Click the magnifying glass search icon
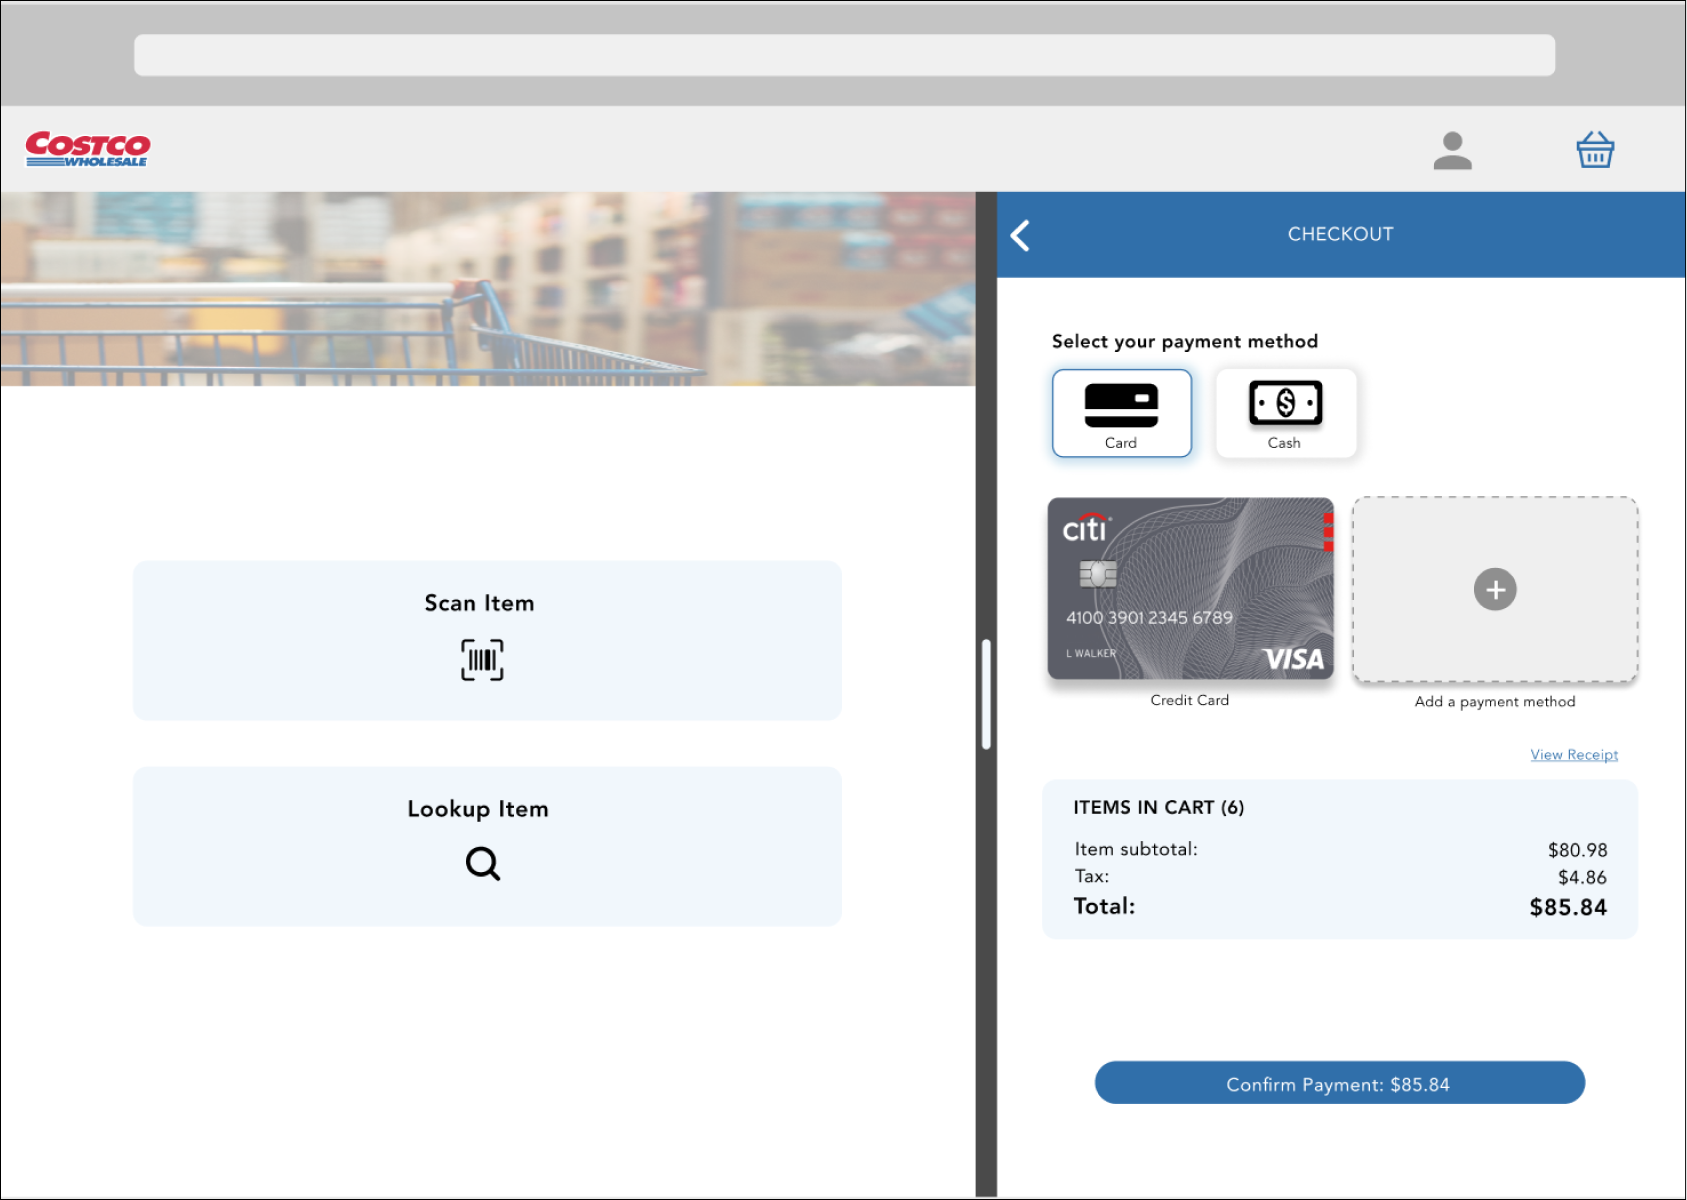The width and height of the screenshot is (1687, 1200). (482, 863)
